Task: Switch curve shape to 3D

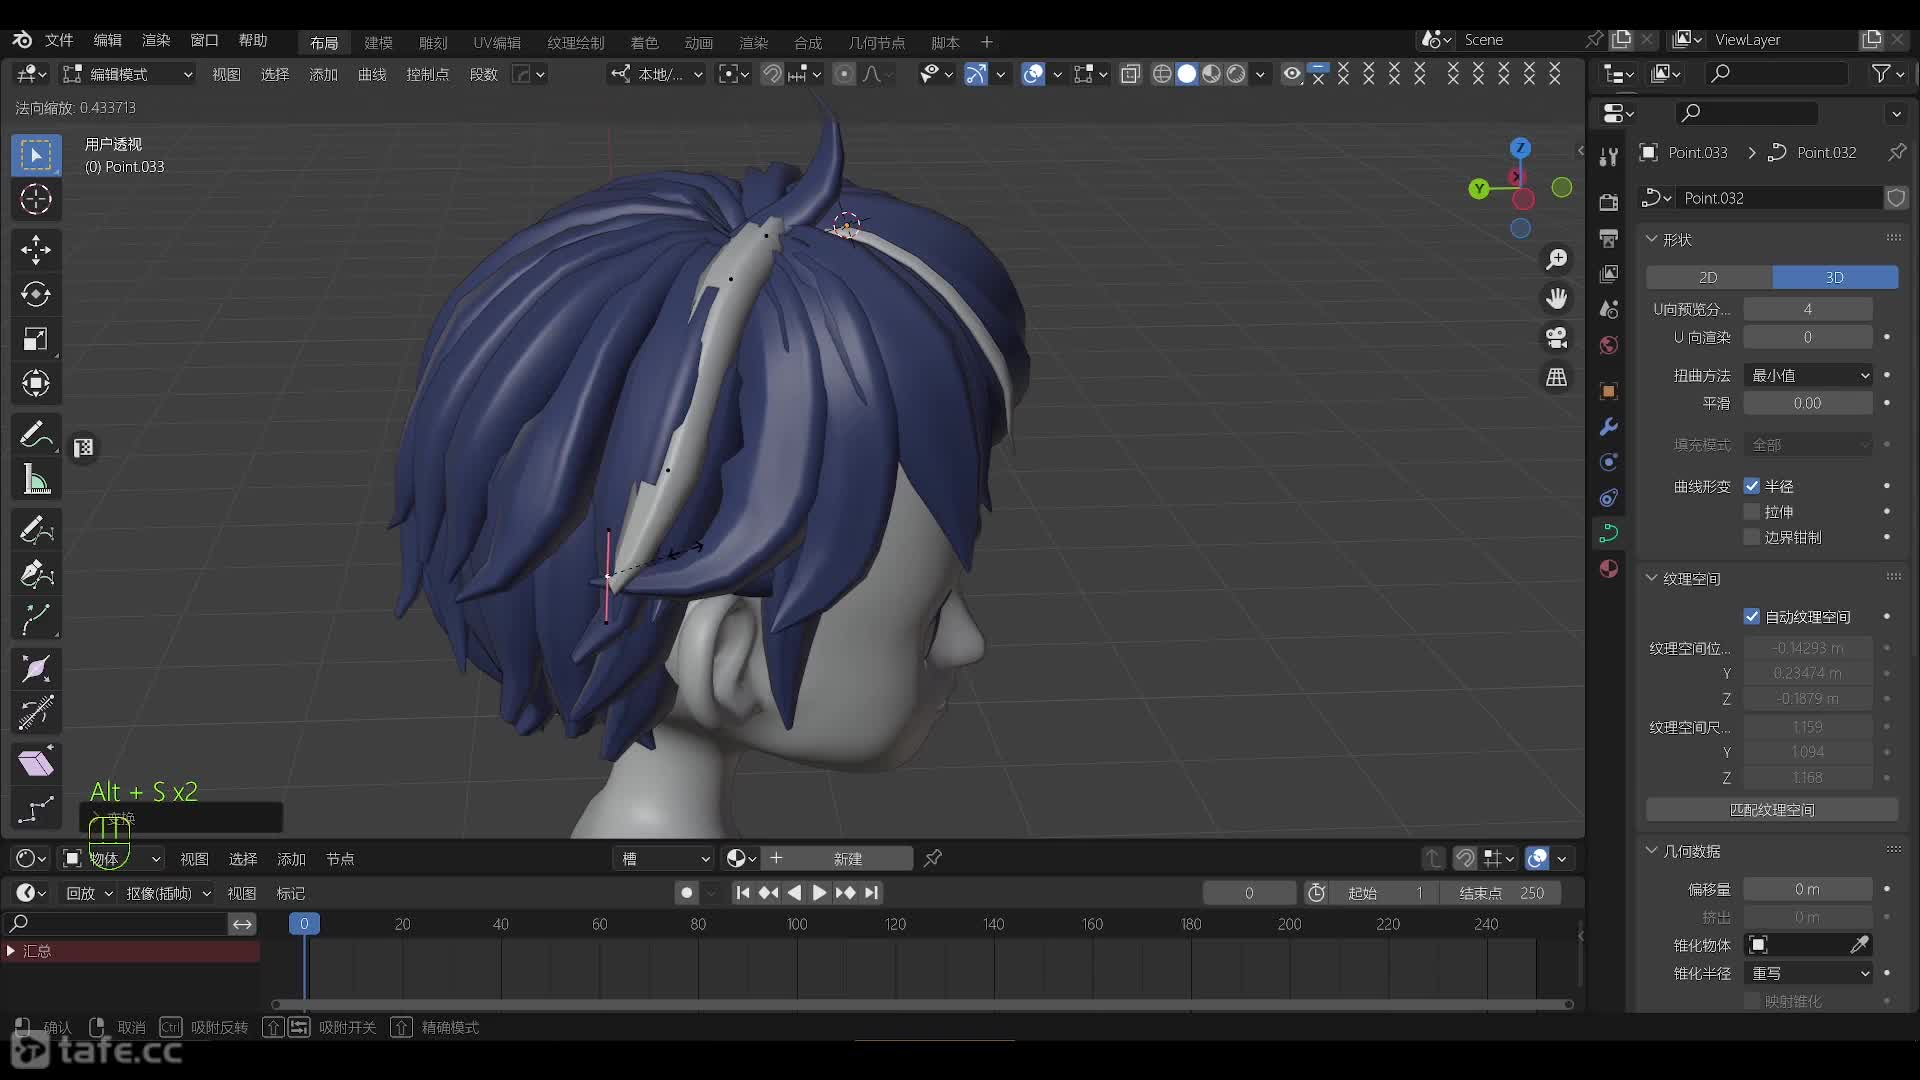Action: 1835,277
